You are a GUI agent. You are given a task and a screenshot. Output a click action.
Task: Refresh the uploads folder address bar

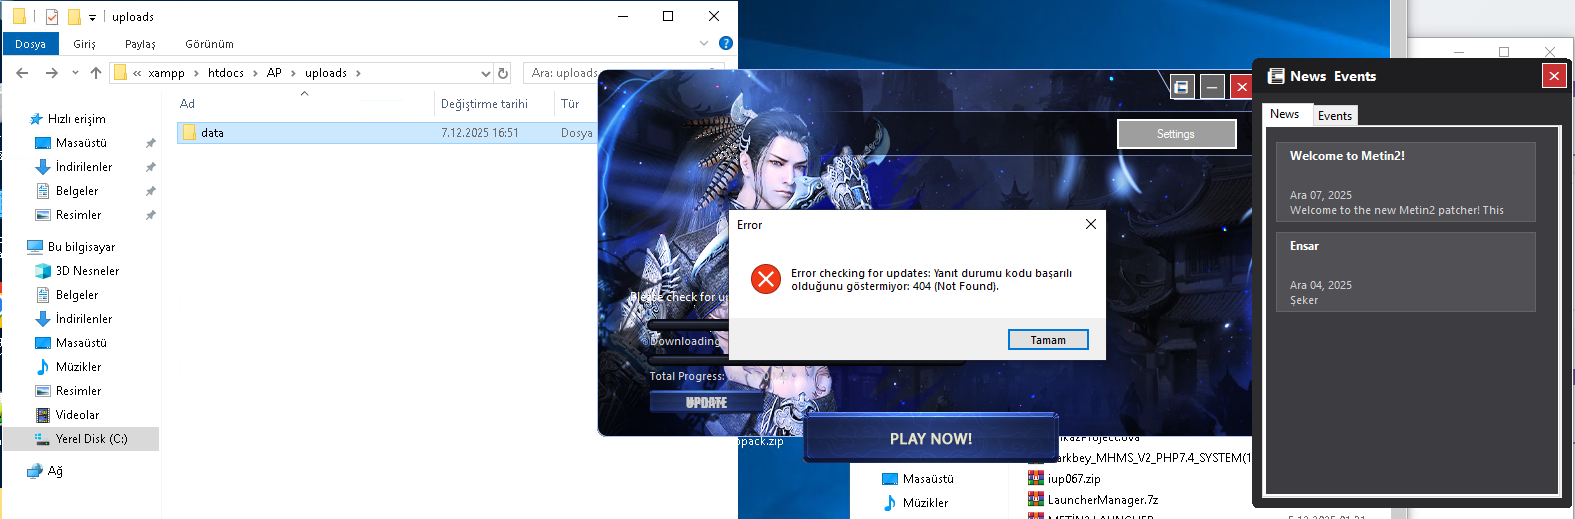[x=503, y=73]
